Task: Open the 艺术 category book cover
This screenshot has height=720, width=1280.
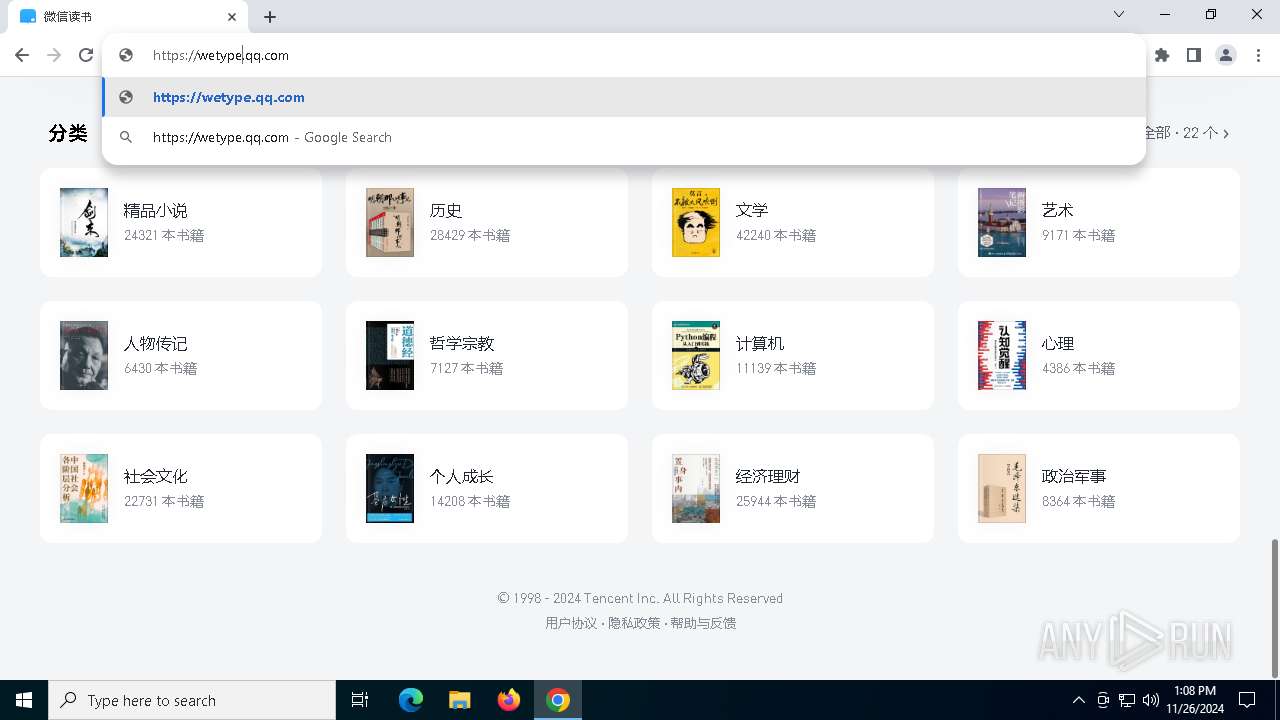Action: pos(1002,222)
